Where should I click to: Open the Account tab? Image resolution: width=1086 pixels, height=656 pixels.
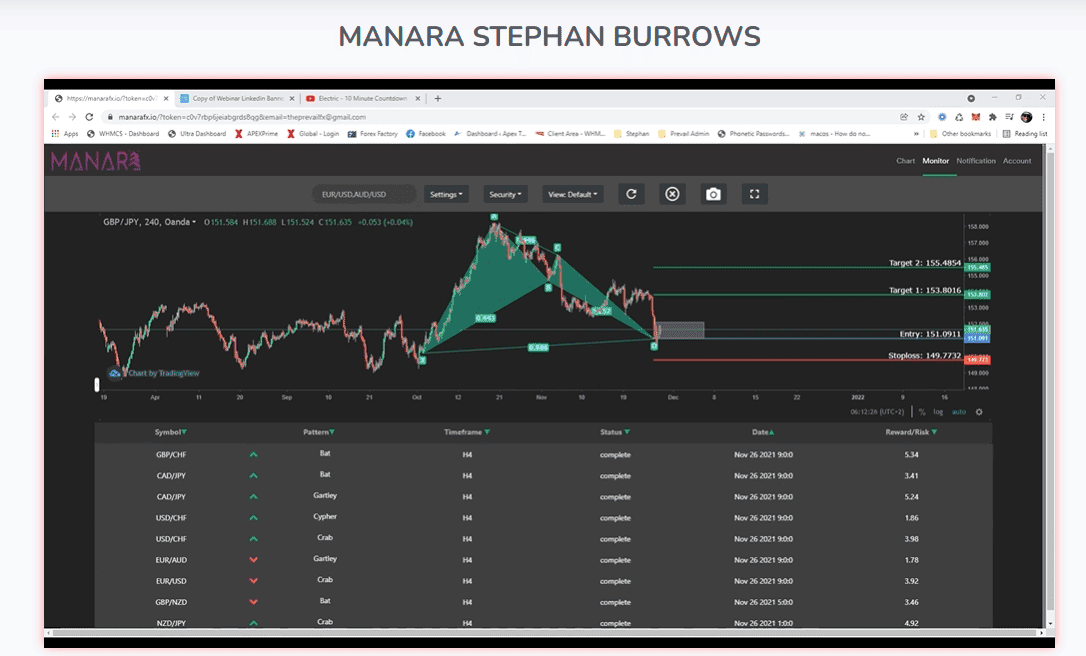(1017, 160)
